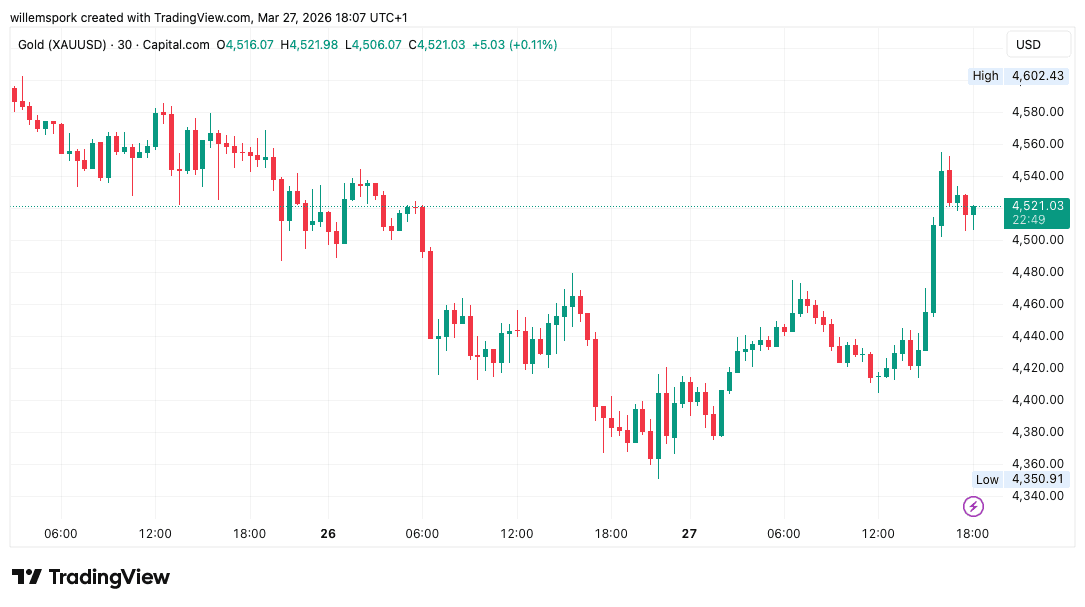Click the green current price label 4,521.03
The image size is (1085, 607).
coord(1036,205)
